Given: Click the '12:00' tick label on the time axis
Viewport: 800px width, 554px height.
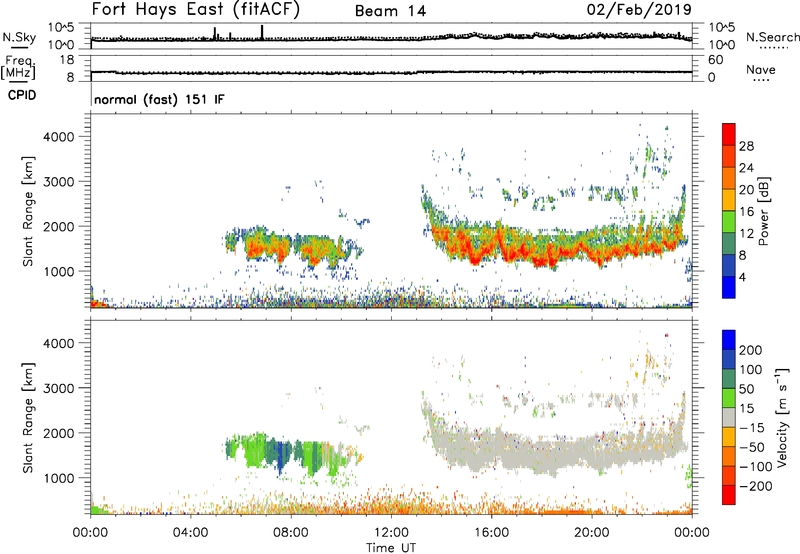Looking at the screenshot, I should (x=391, y=533).
